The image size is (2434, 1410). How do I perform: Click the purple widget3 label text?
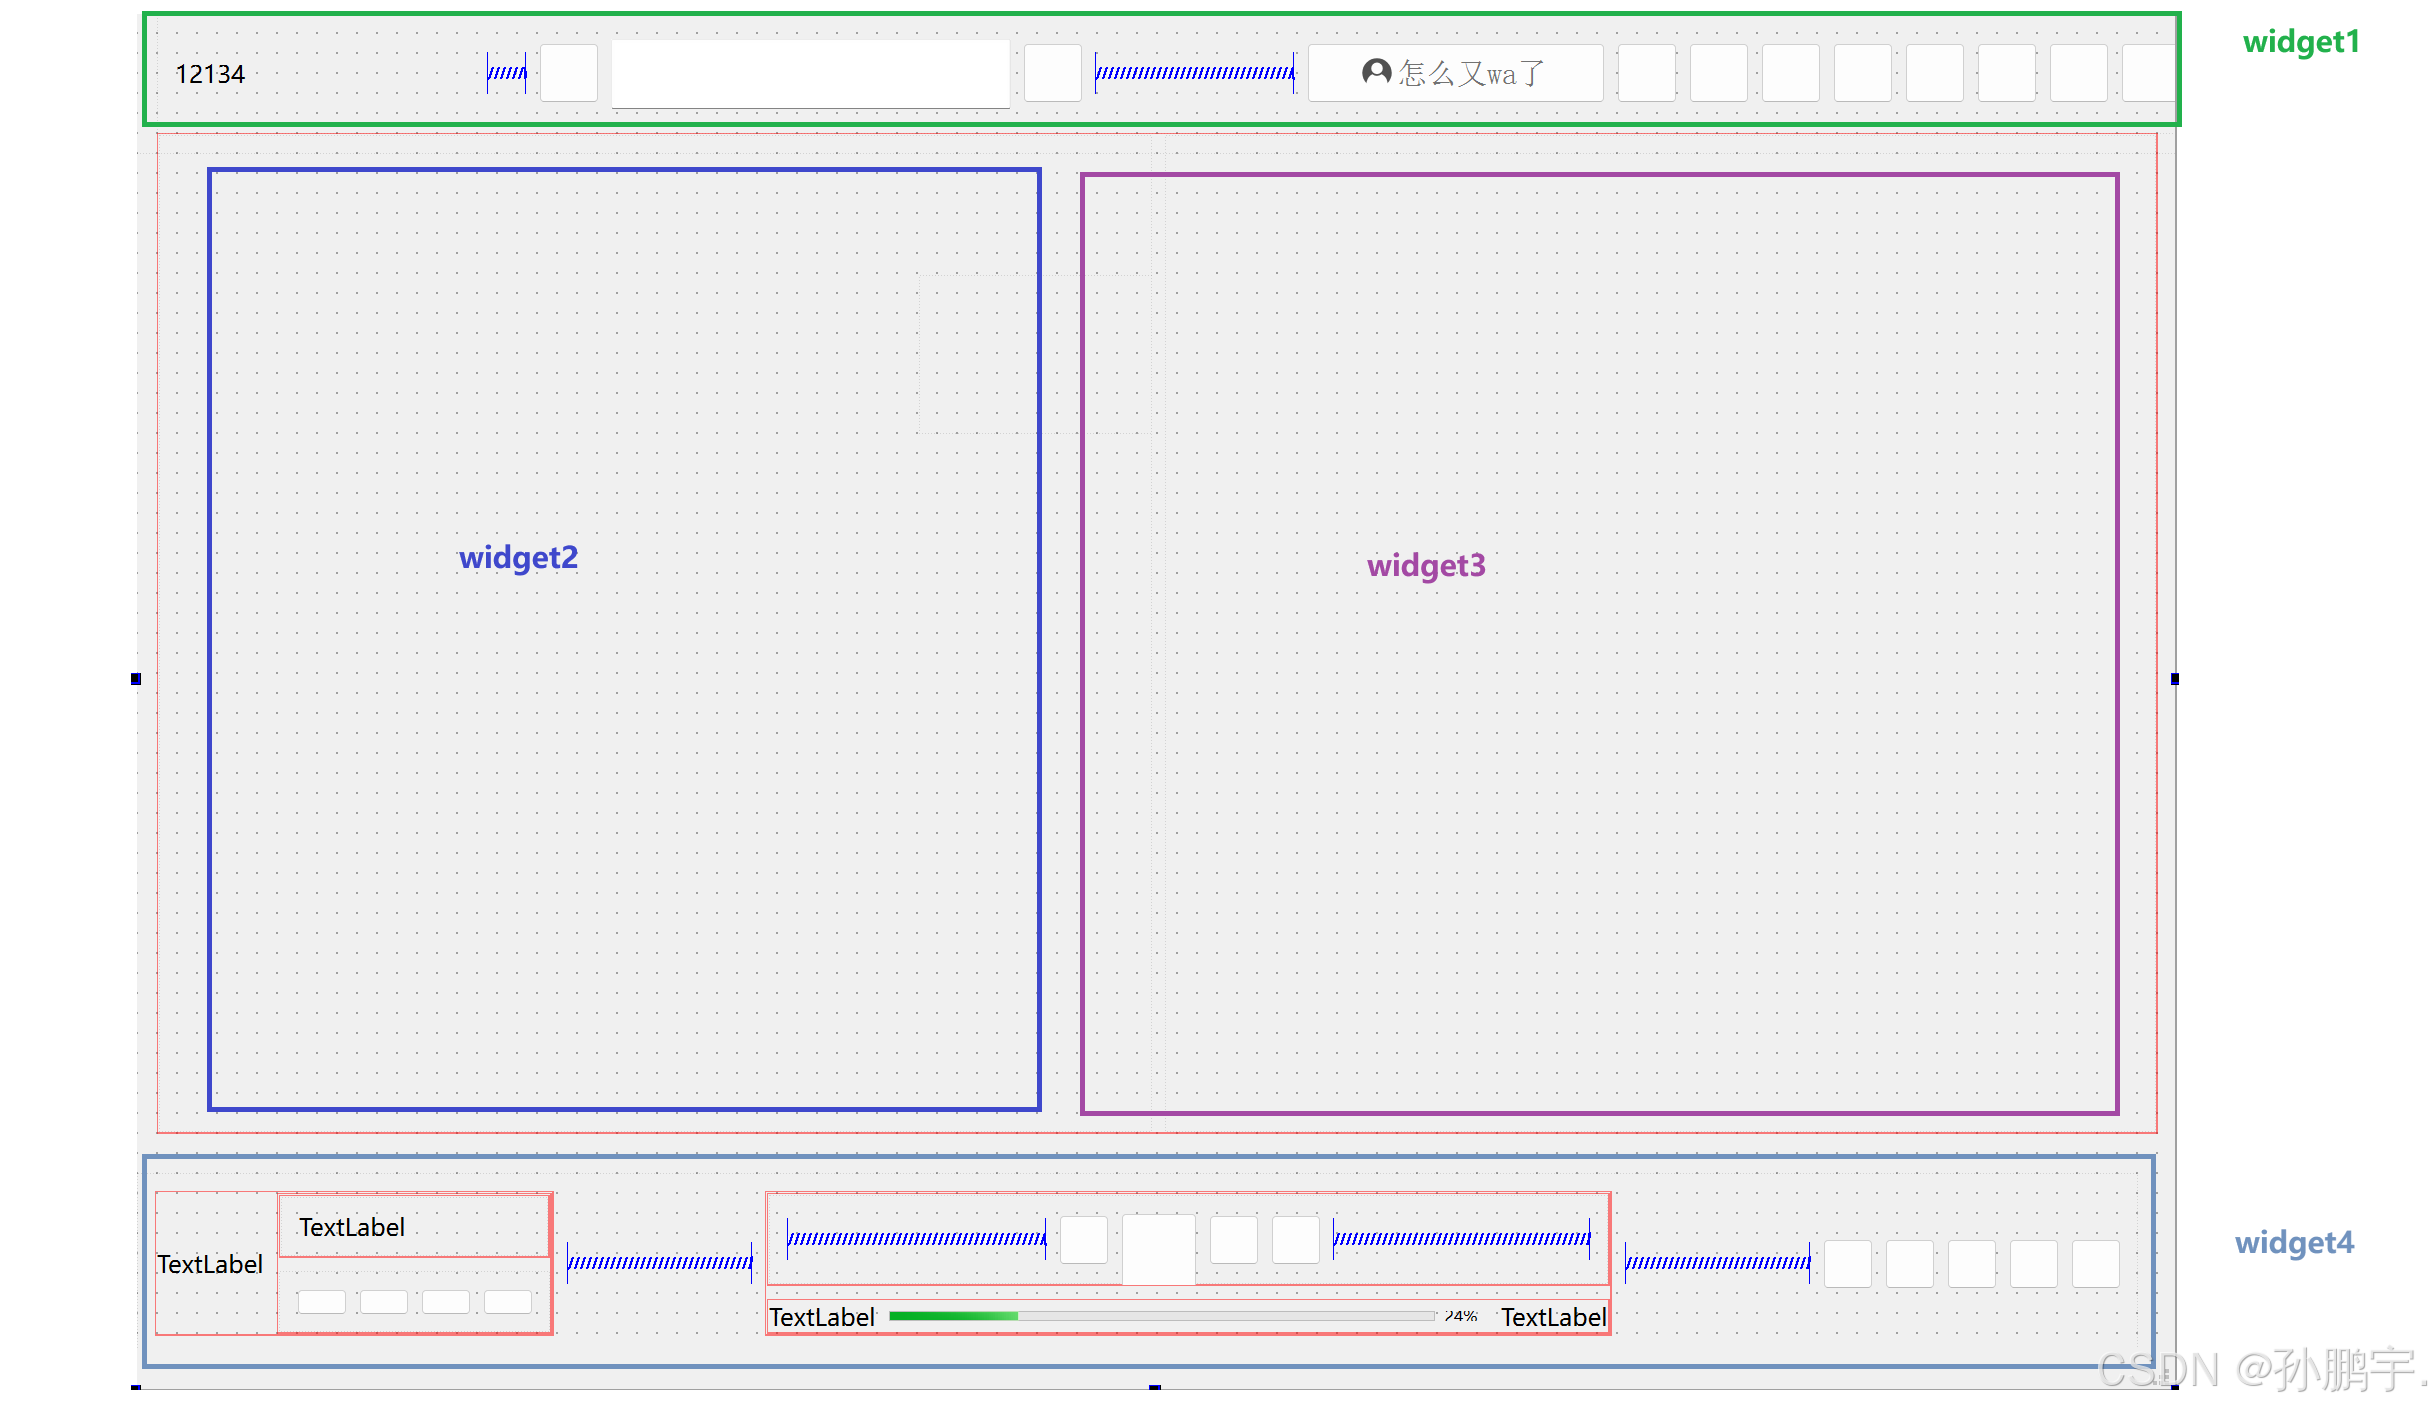pyautogui.click(x=1426, y=565)
